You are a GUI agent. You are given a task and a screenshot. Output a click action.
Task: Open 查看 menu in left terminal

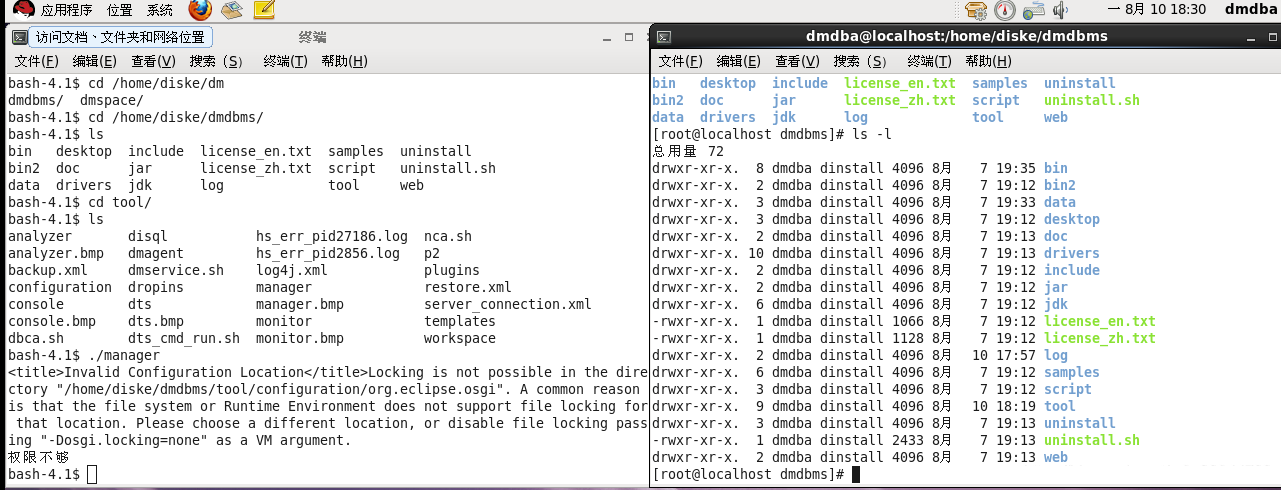153,62
